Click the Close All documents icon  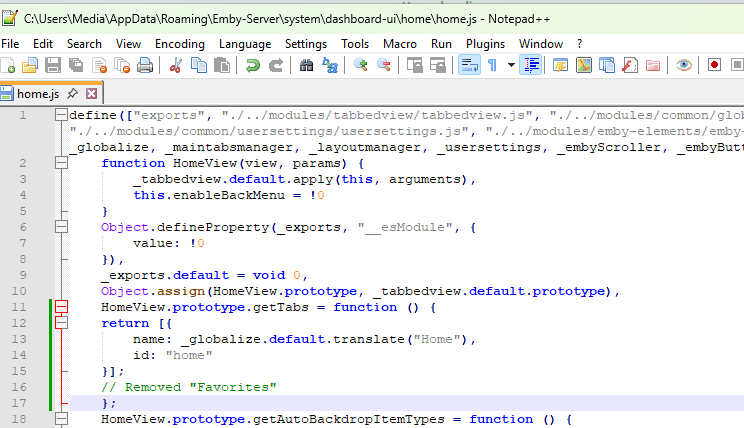point(122,65)
